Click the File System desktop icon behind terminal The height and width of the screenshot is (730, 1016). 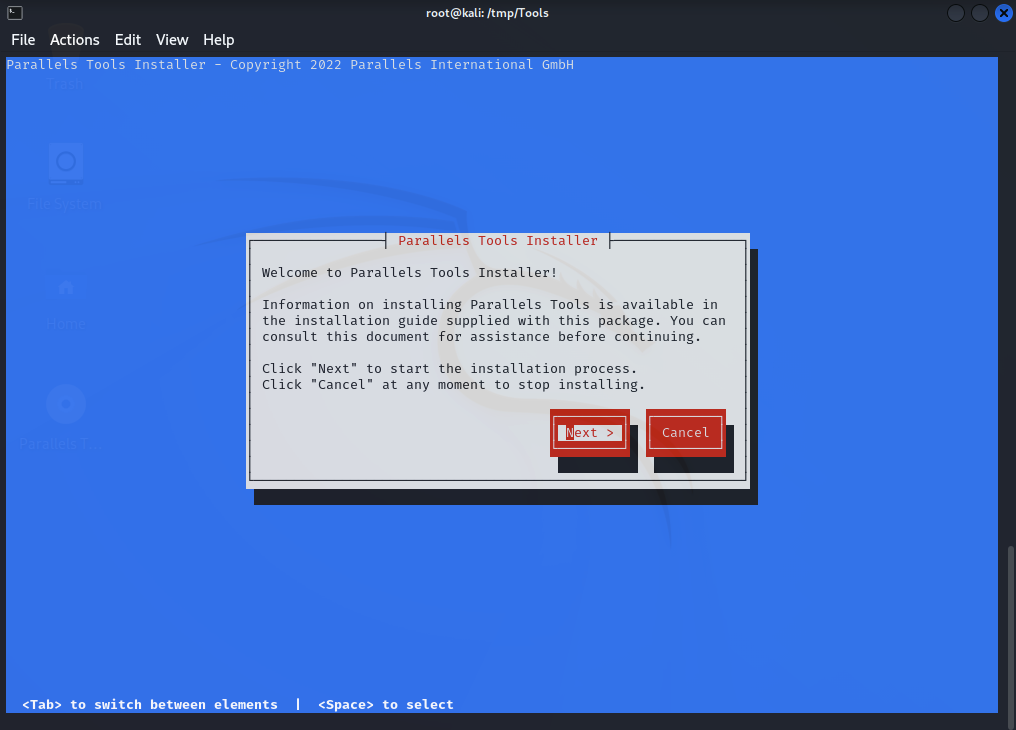(x=65, y=176)
